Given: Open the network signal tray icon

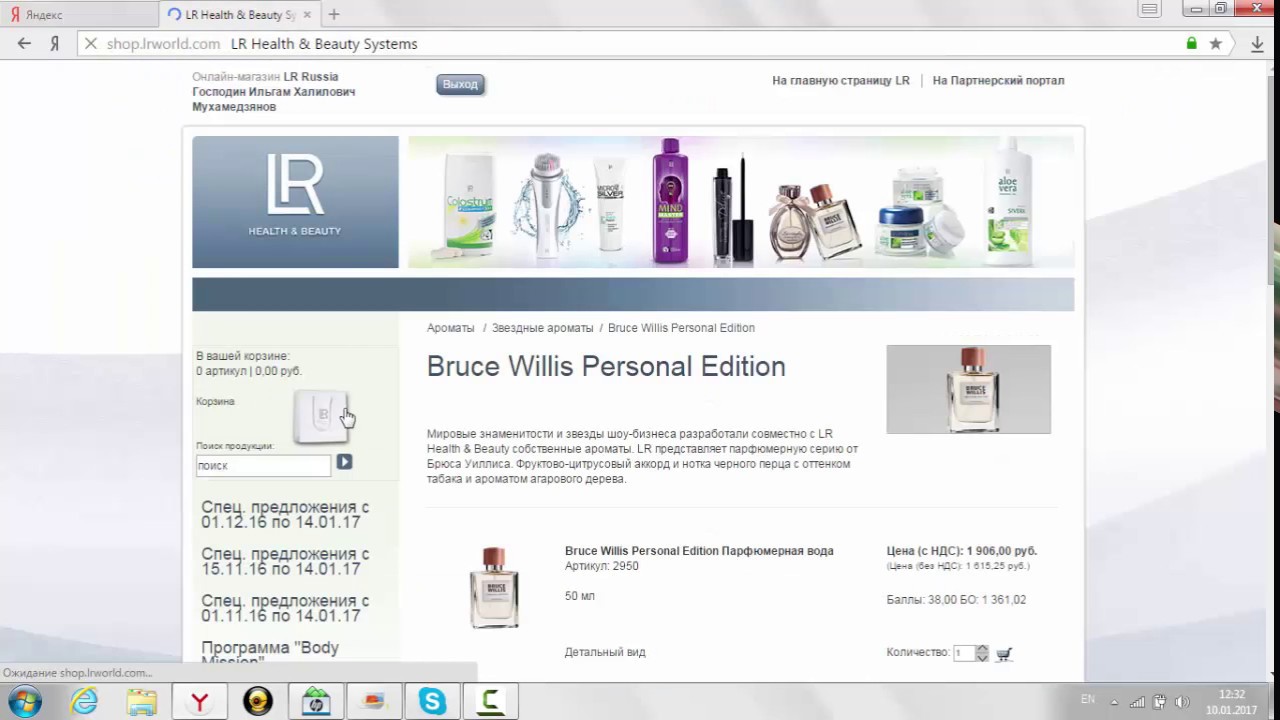Looking at the screenshot, I should click(1137, 701).
